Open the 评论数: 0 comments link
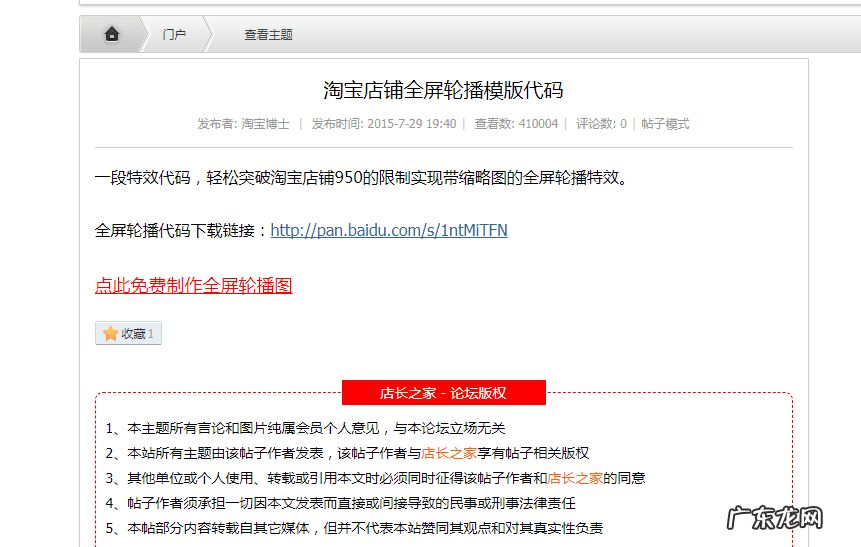Viewport: 861px width, 547px height. [x=601, y=124]
